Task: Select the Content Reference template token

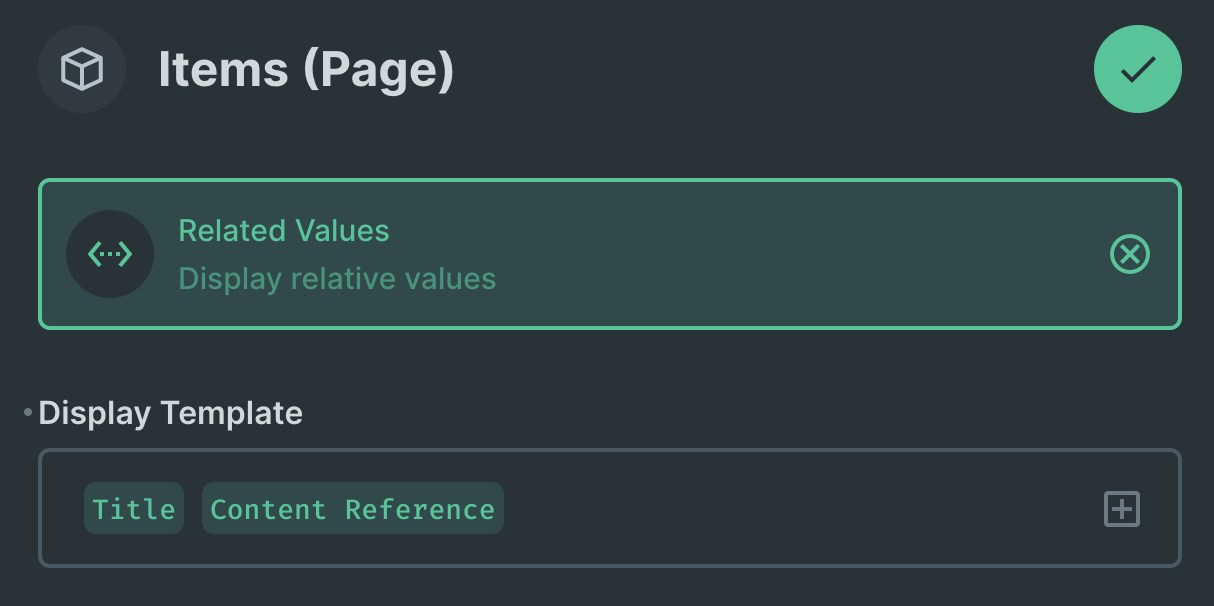Action: 352,508
